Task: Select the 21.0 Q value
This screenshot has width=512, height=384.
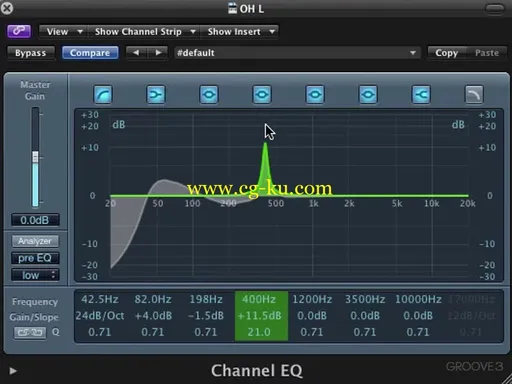Action: 259,332
